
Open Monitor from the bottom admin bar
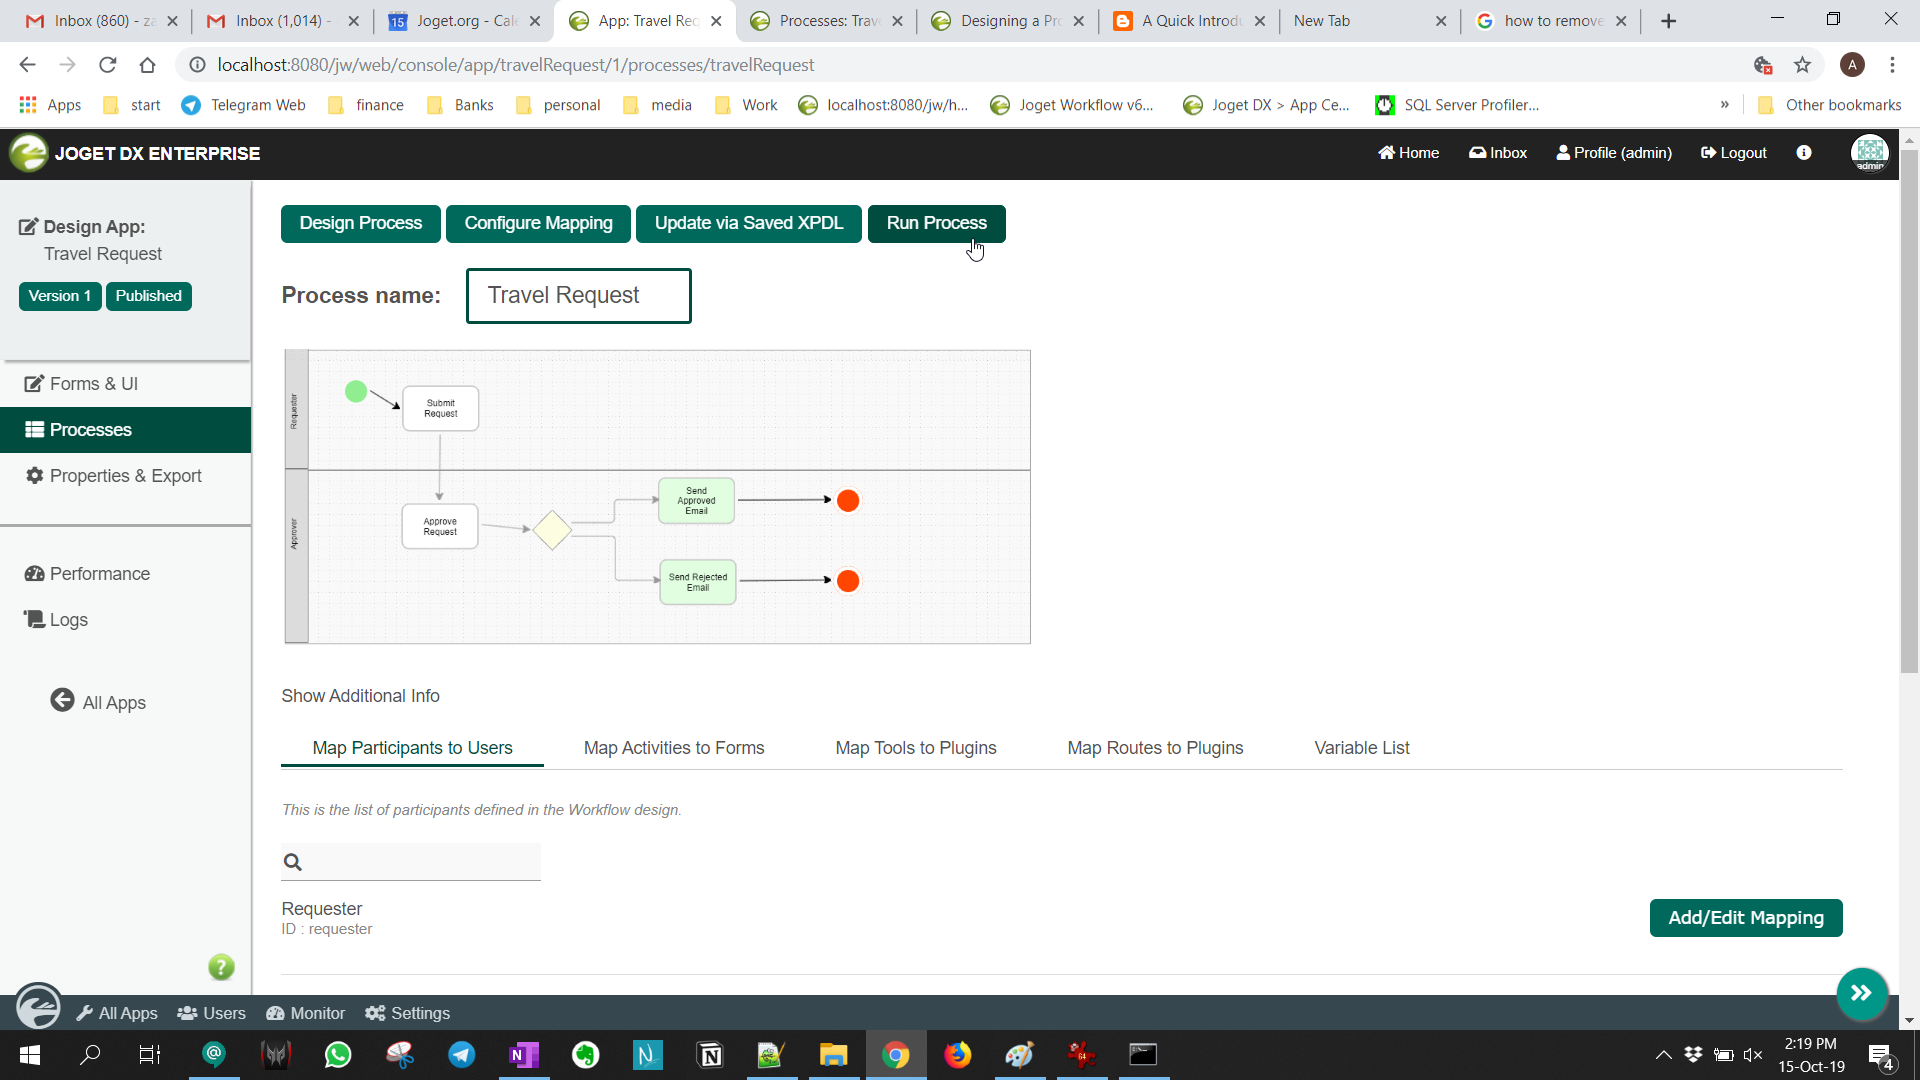pos(306,1013)
